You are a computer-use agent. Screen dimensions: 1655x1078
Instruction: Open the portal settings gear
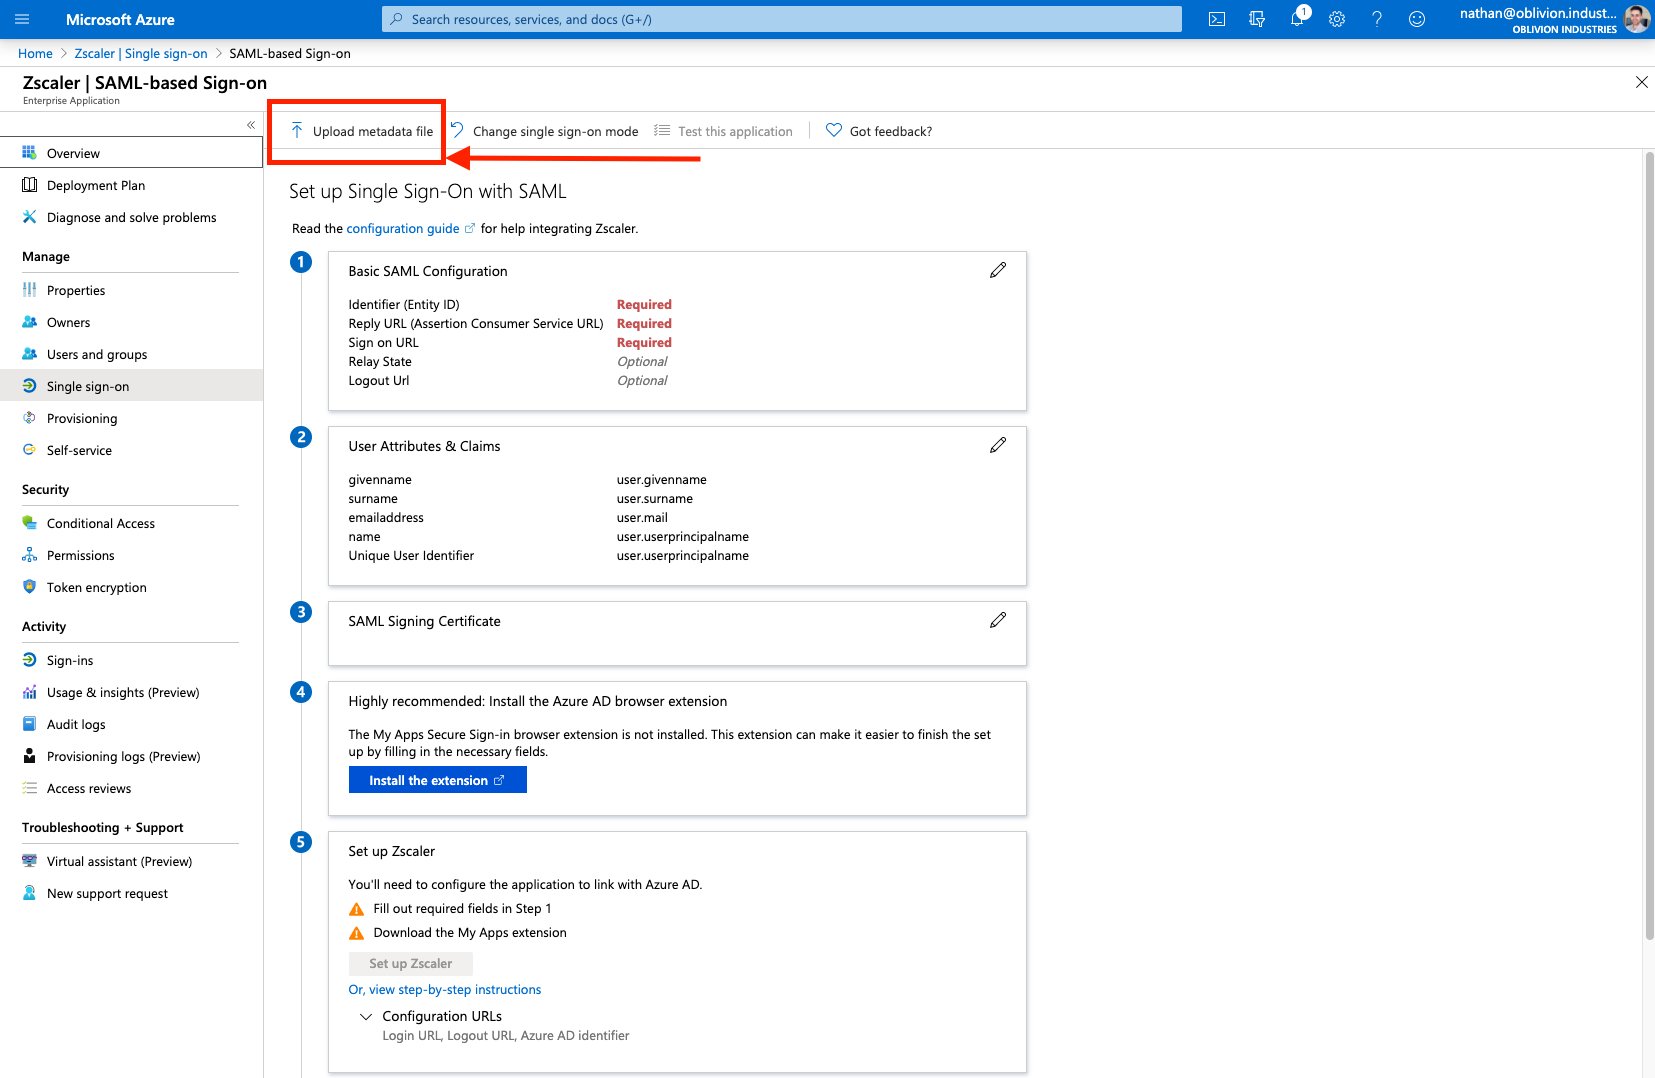pos(1337,19)
